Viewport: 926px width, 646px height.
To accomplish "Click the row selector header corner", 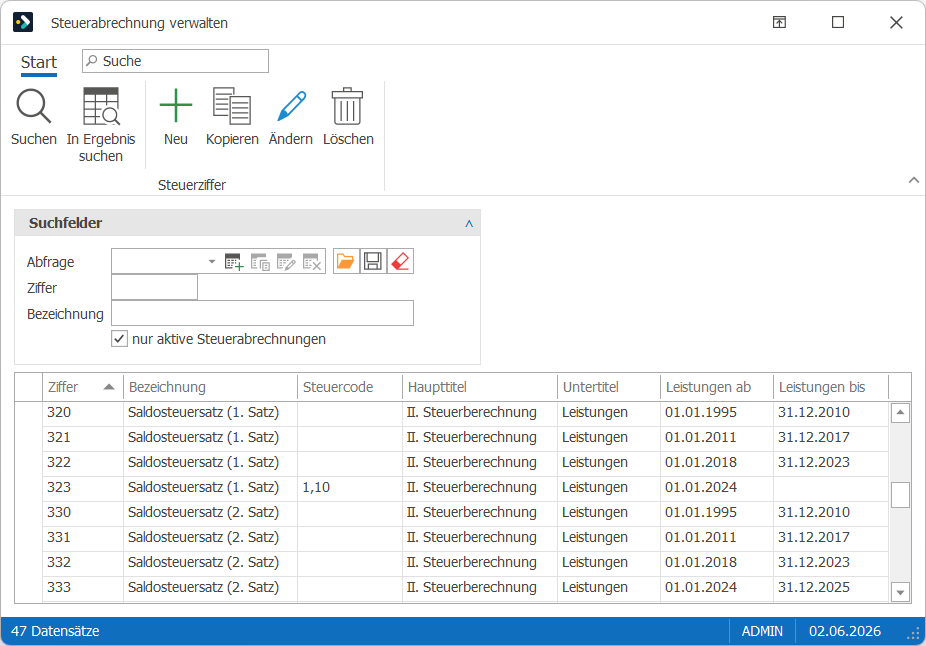I will coord(29,387).
